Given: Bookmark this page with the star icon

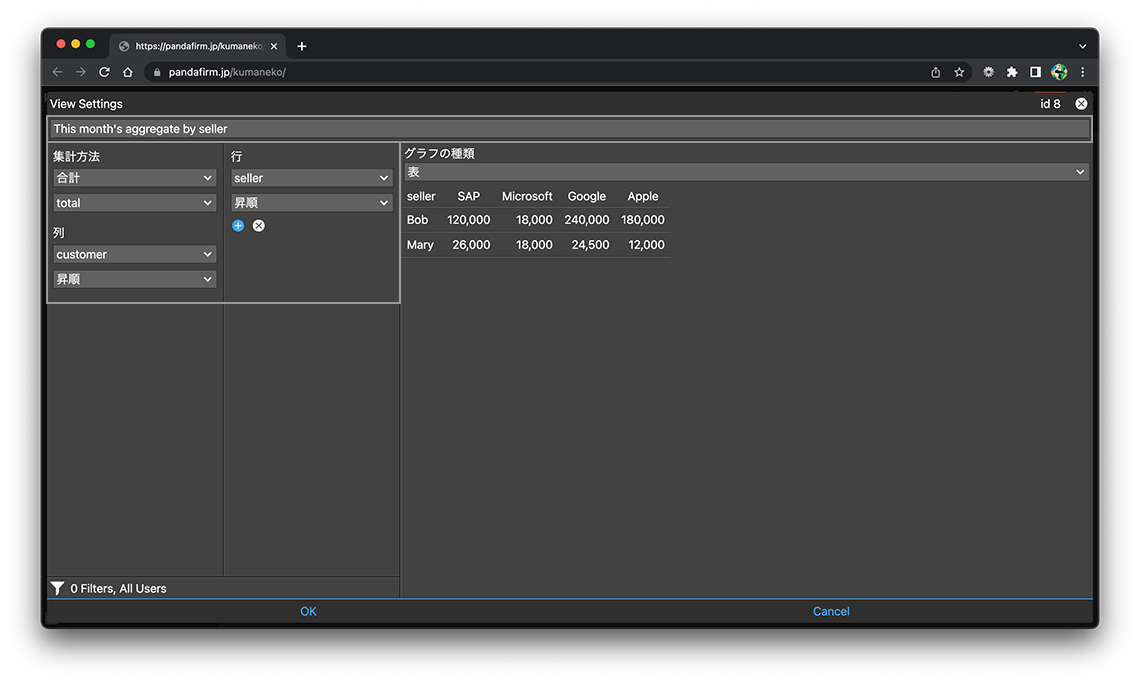Looking at the screenshot, I should tap(959, 72).
